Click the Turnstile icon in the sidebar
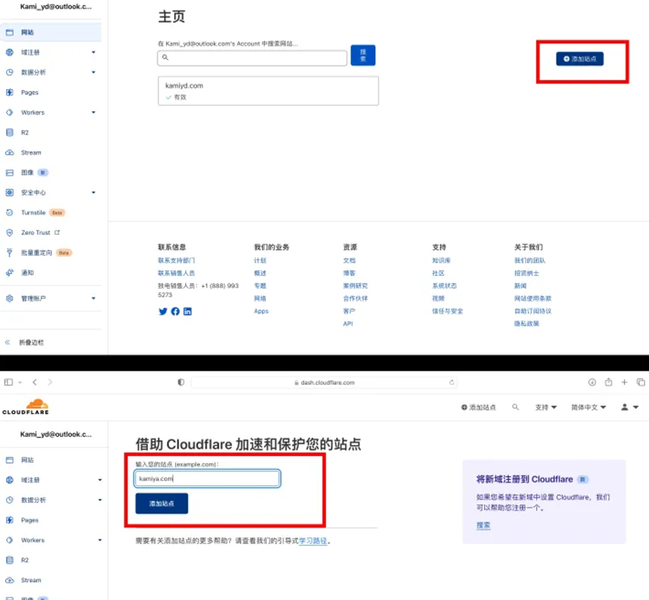Viewport: 649px width, 600px height. pyautogui.click(x=10, y=212)
